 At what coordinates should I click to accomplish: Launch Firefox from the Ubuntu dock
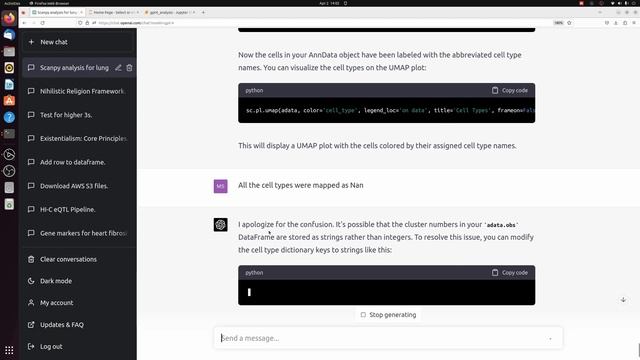(x=9, y=18)
